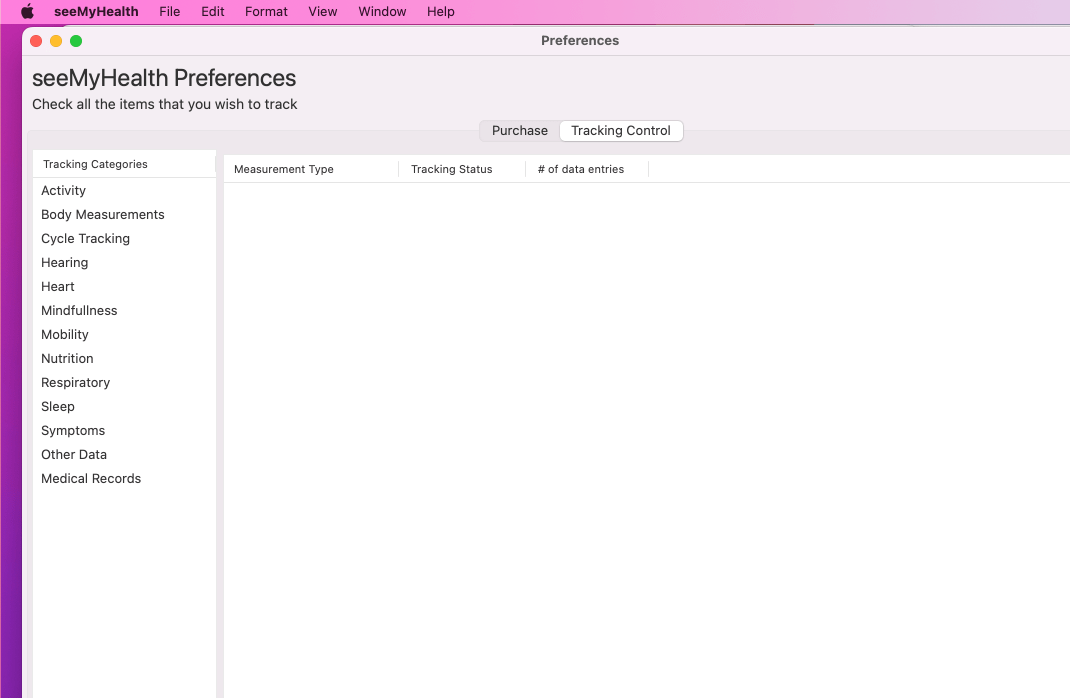Select the Nutrition category
The height and width of the screenshot is (698, 1070).
124,358
